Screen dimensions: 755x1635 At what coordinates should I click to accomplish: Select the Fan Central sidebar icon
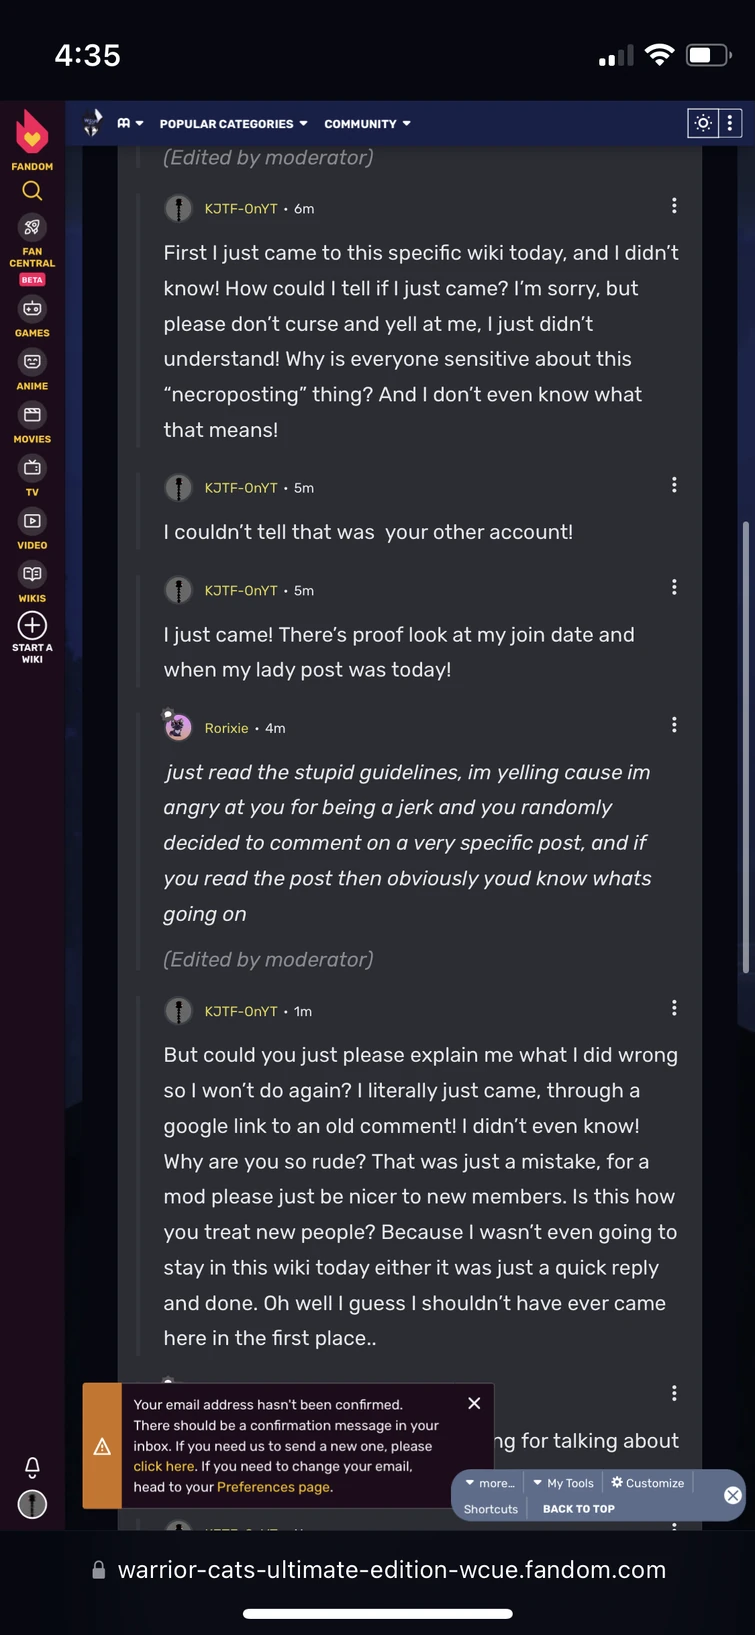point(31,227)
